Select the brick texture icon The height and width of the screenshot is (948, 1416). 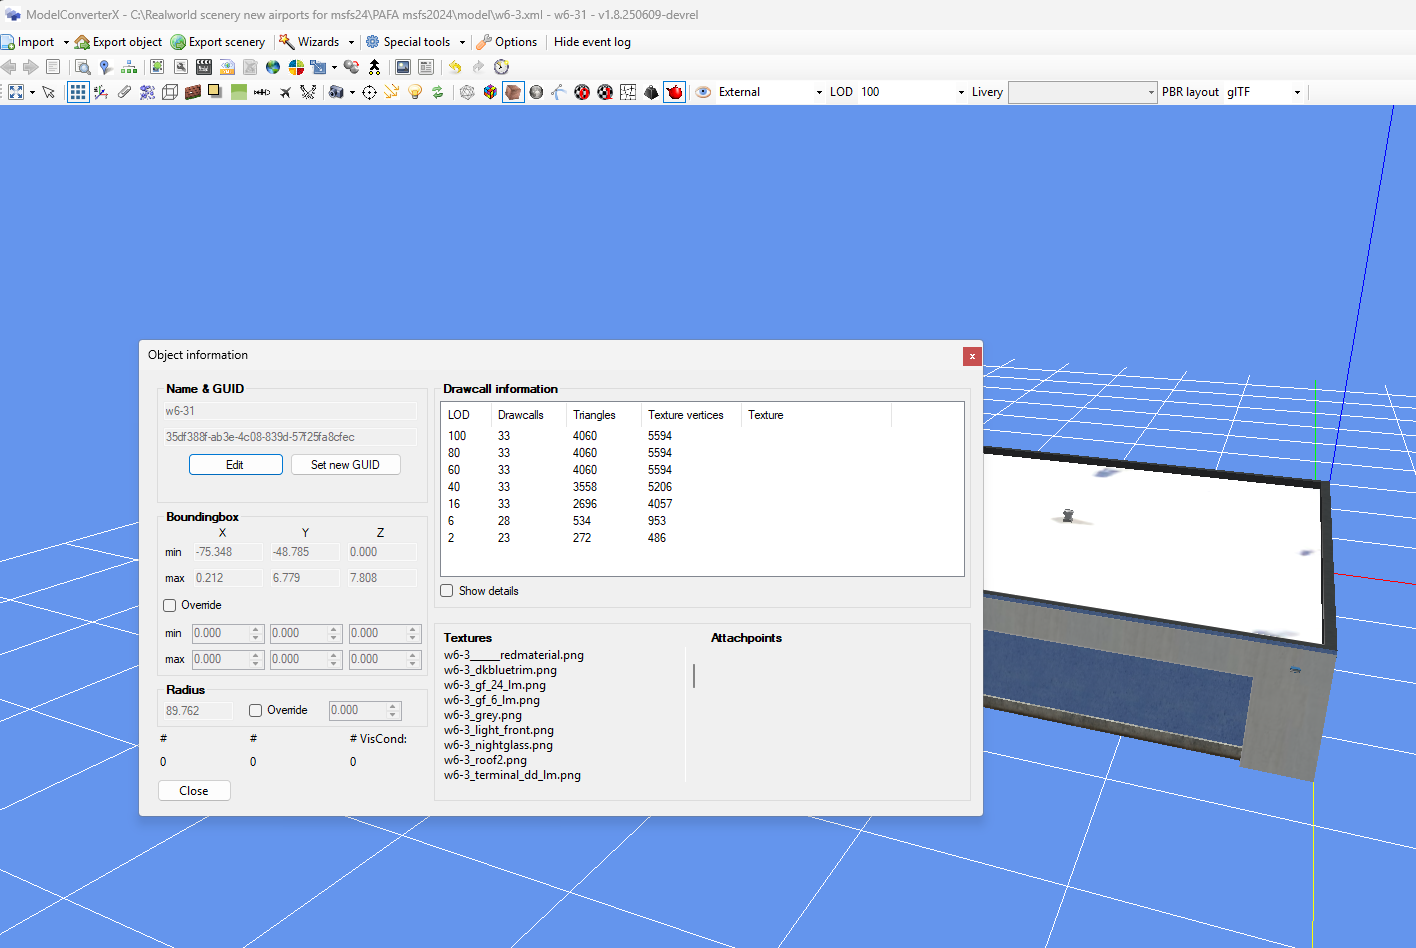click(x=193, y=91)
